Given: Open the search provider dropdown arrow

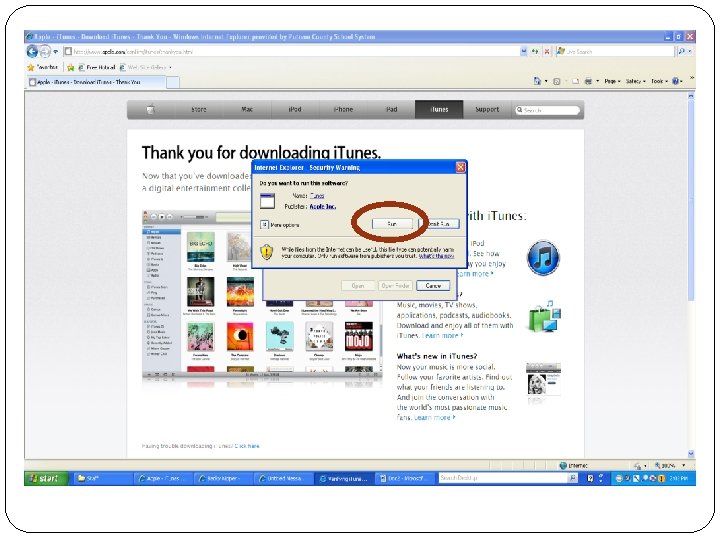Looking at the screenshot, I should (x=690, y=51).
